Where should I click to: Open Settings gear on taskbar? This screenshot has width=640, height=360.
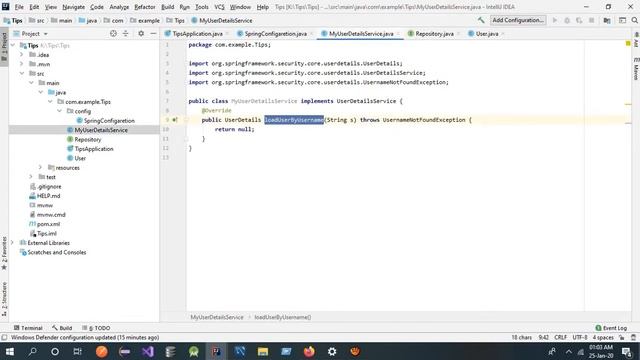click(x=332, y=351)
